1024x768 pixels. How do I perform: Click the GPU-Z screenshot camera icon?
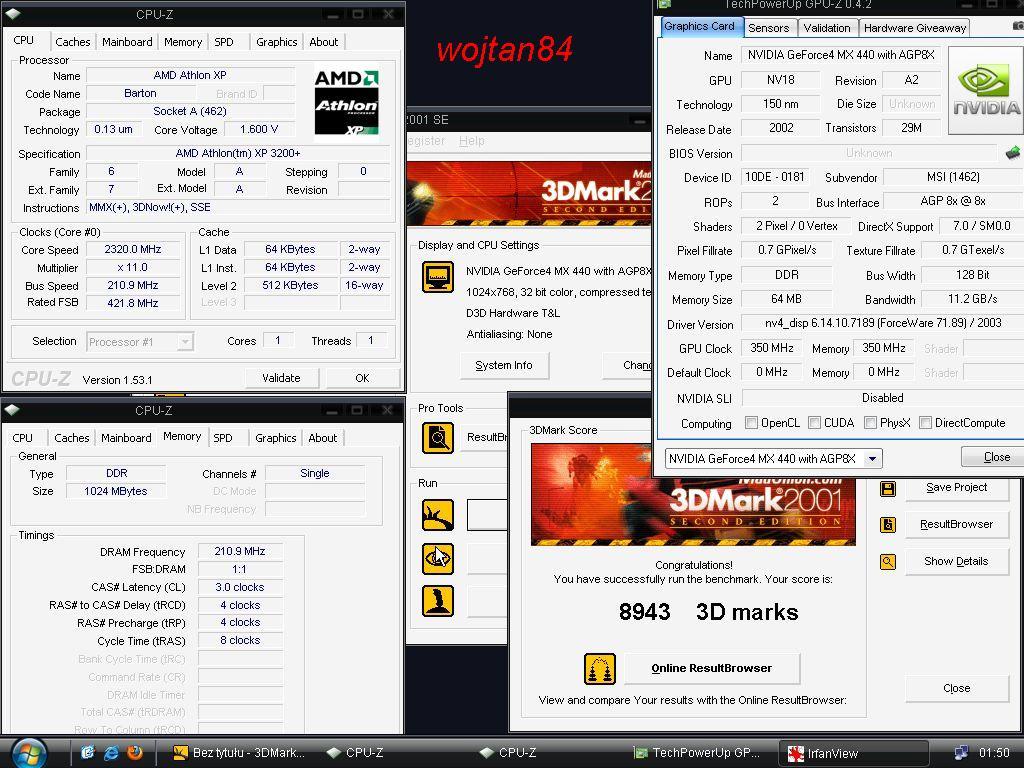[1017, 25]
